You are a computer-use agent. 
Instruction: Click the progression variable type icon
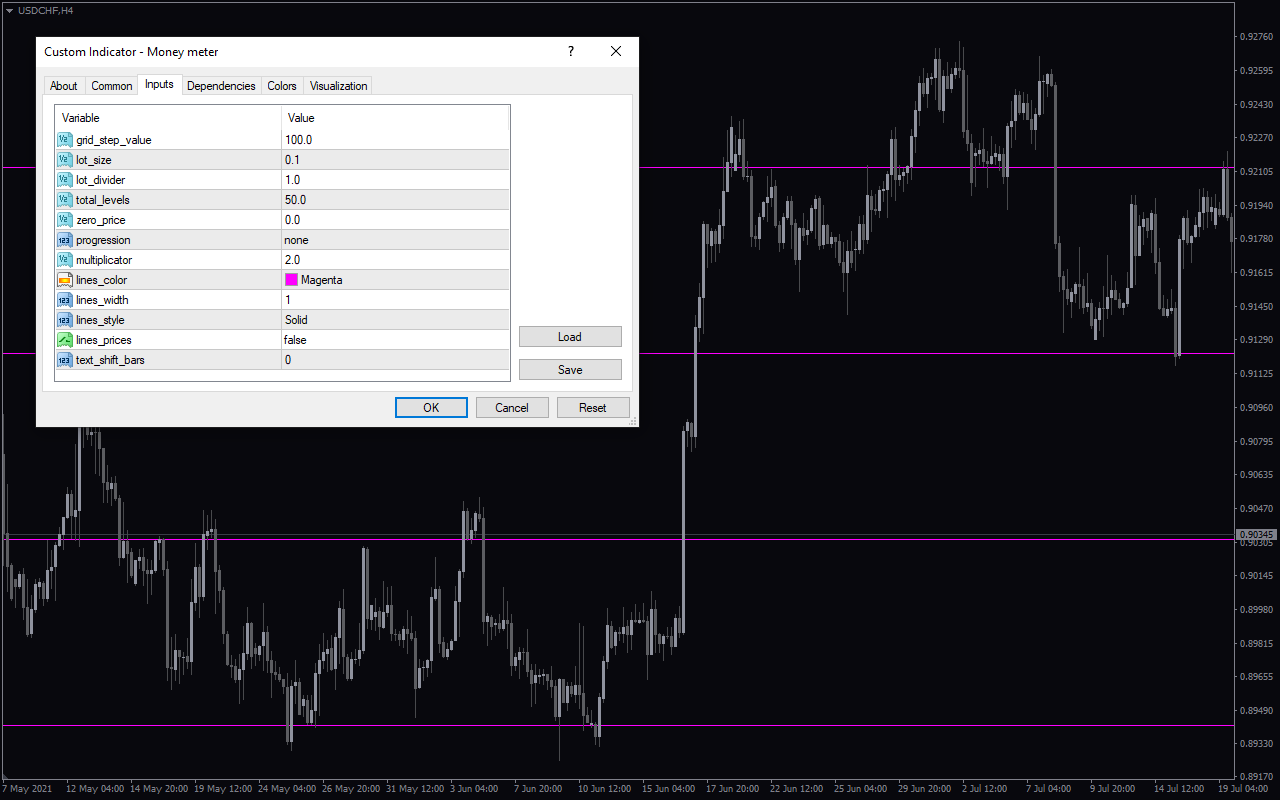[x=65, y=240]
